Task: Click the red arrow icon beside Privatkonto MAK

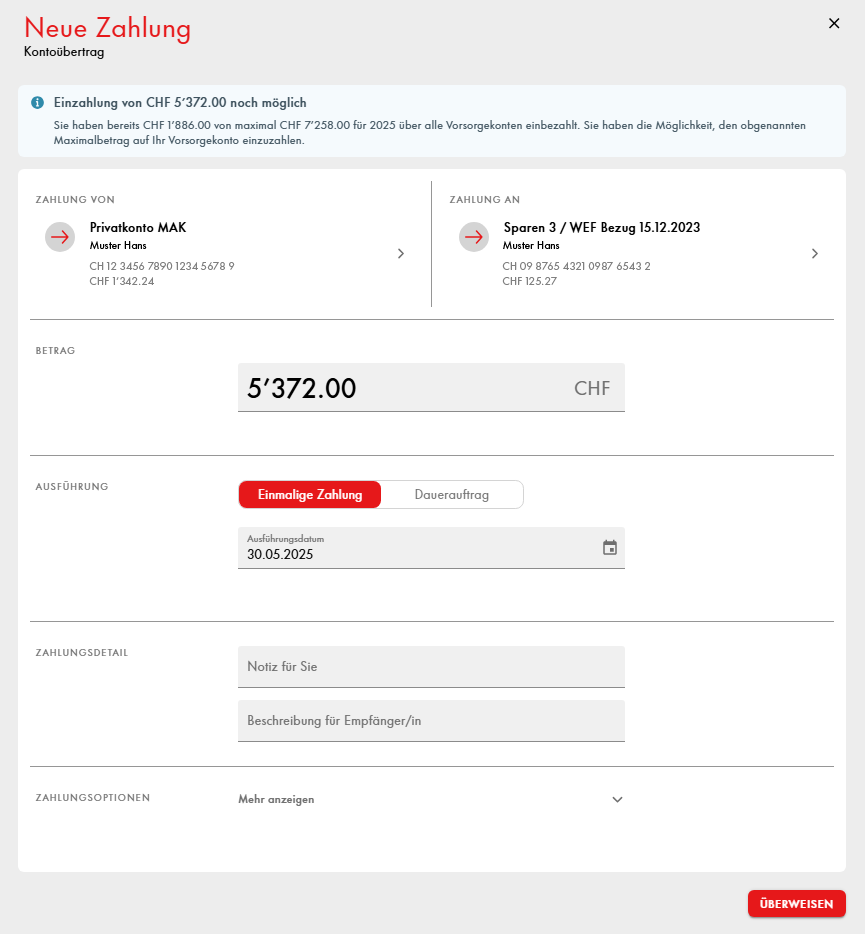Action: 60,237
